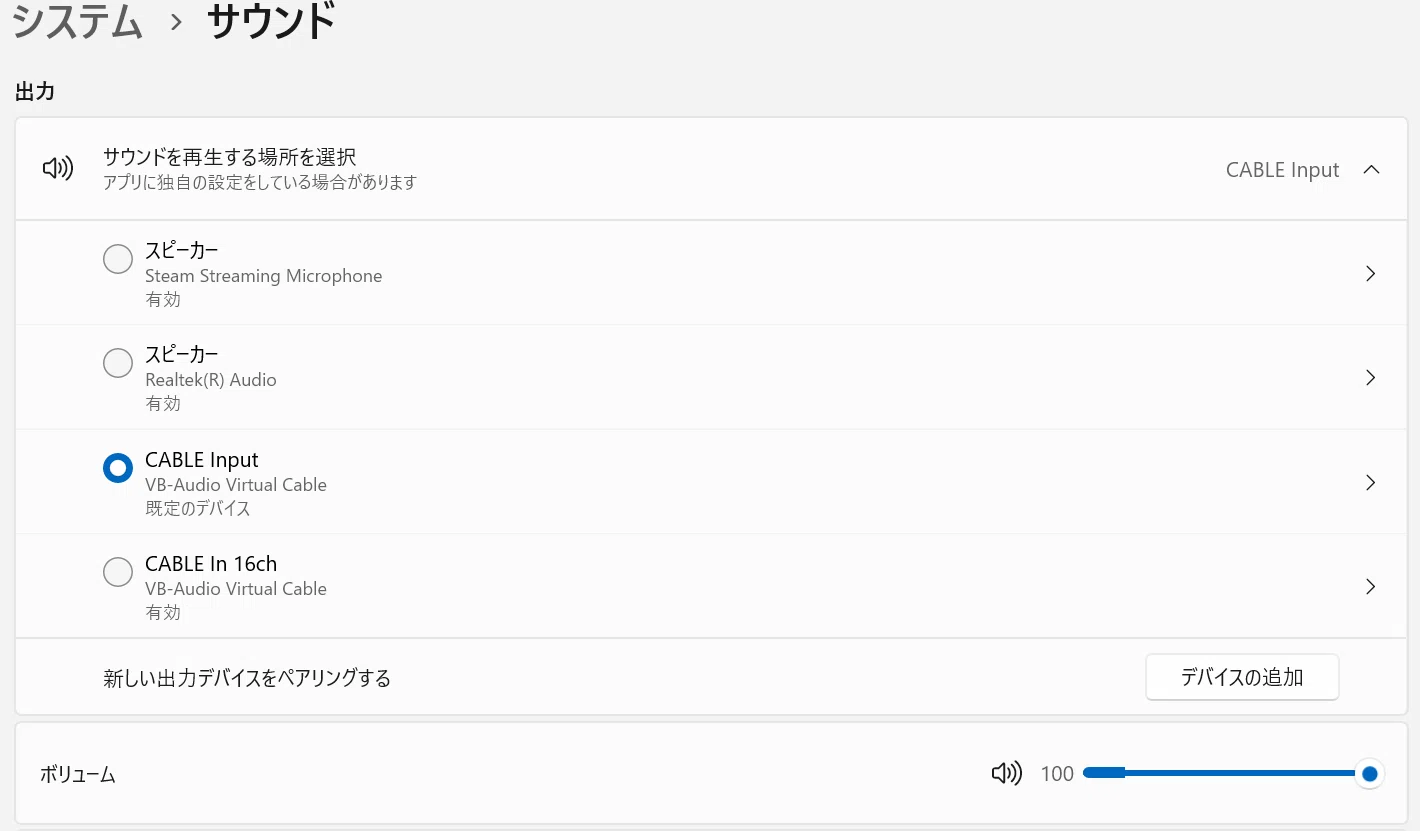Open Steam Streaming Microphone properties chevron

point(1371,273)
